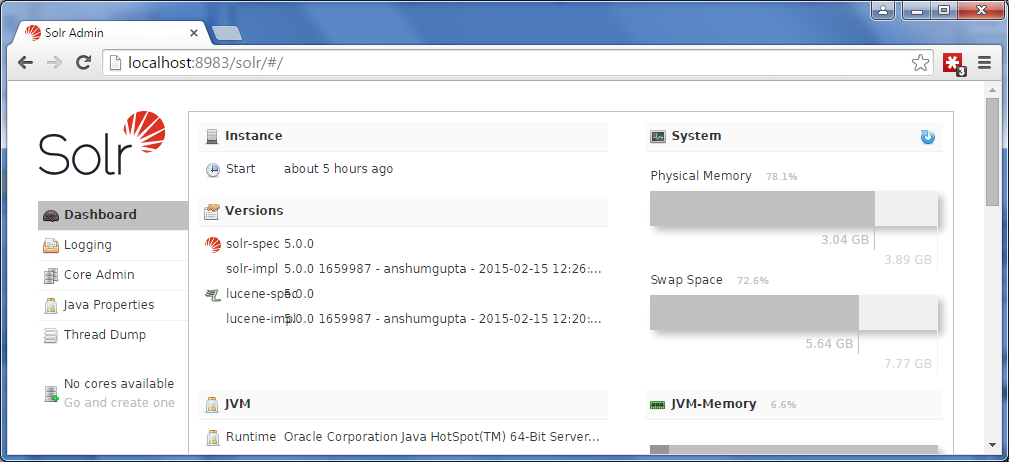Screen dimensions: 1009x462
Task: Open a new browser tab
Action: click(x=227, y=33)
